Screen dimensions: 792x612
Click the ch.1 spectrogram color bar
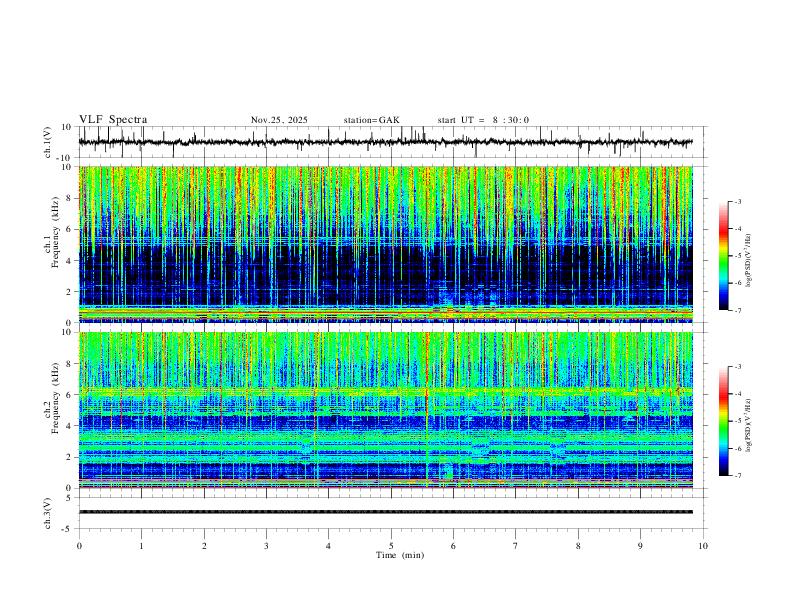click(x=723, y=256)
